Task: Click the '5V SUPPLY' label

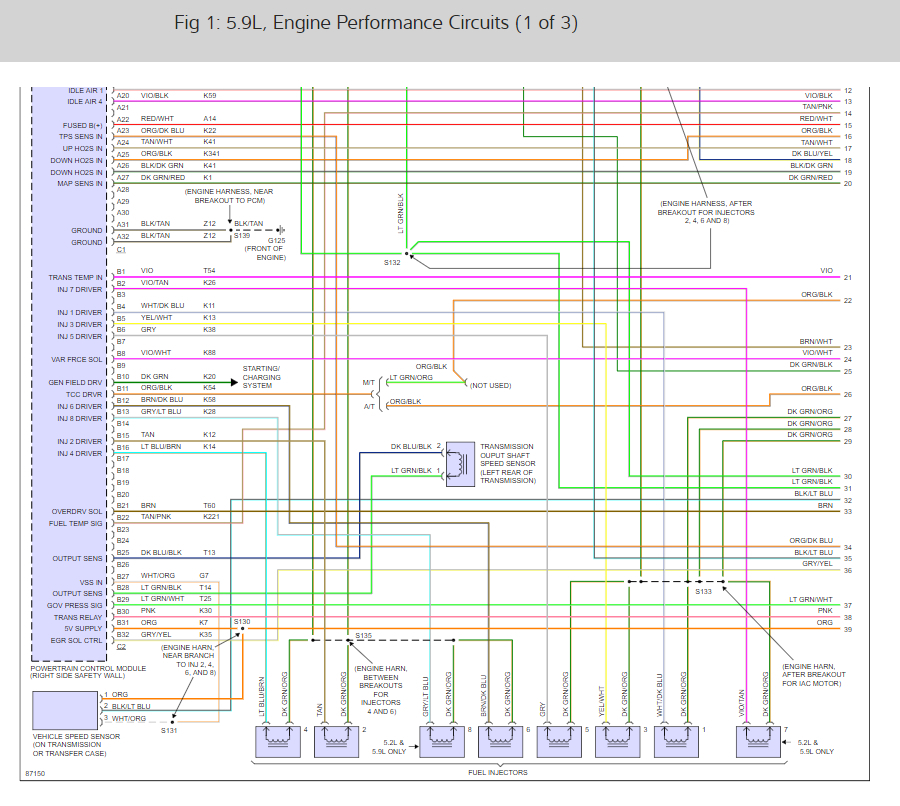Action: 84,629
